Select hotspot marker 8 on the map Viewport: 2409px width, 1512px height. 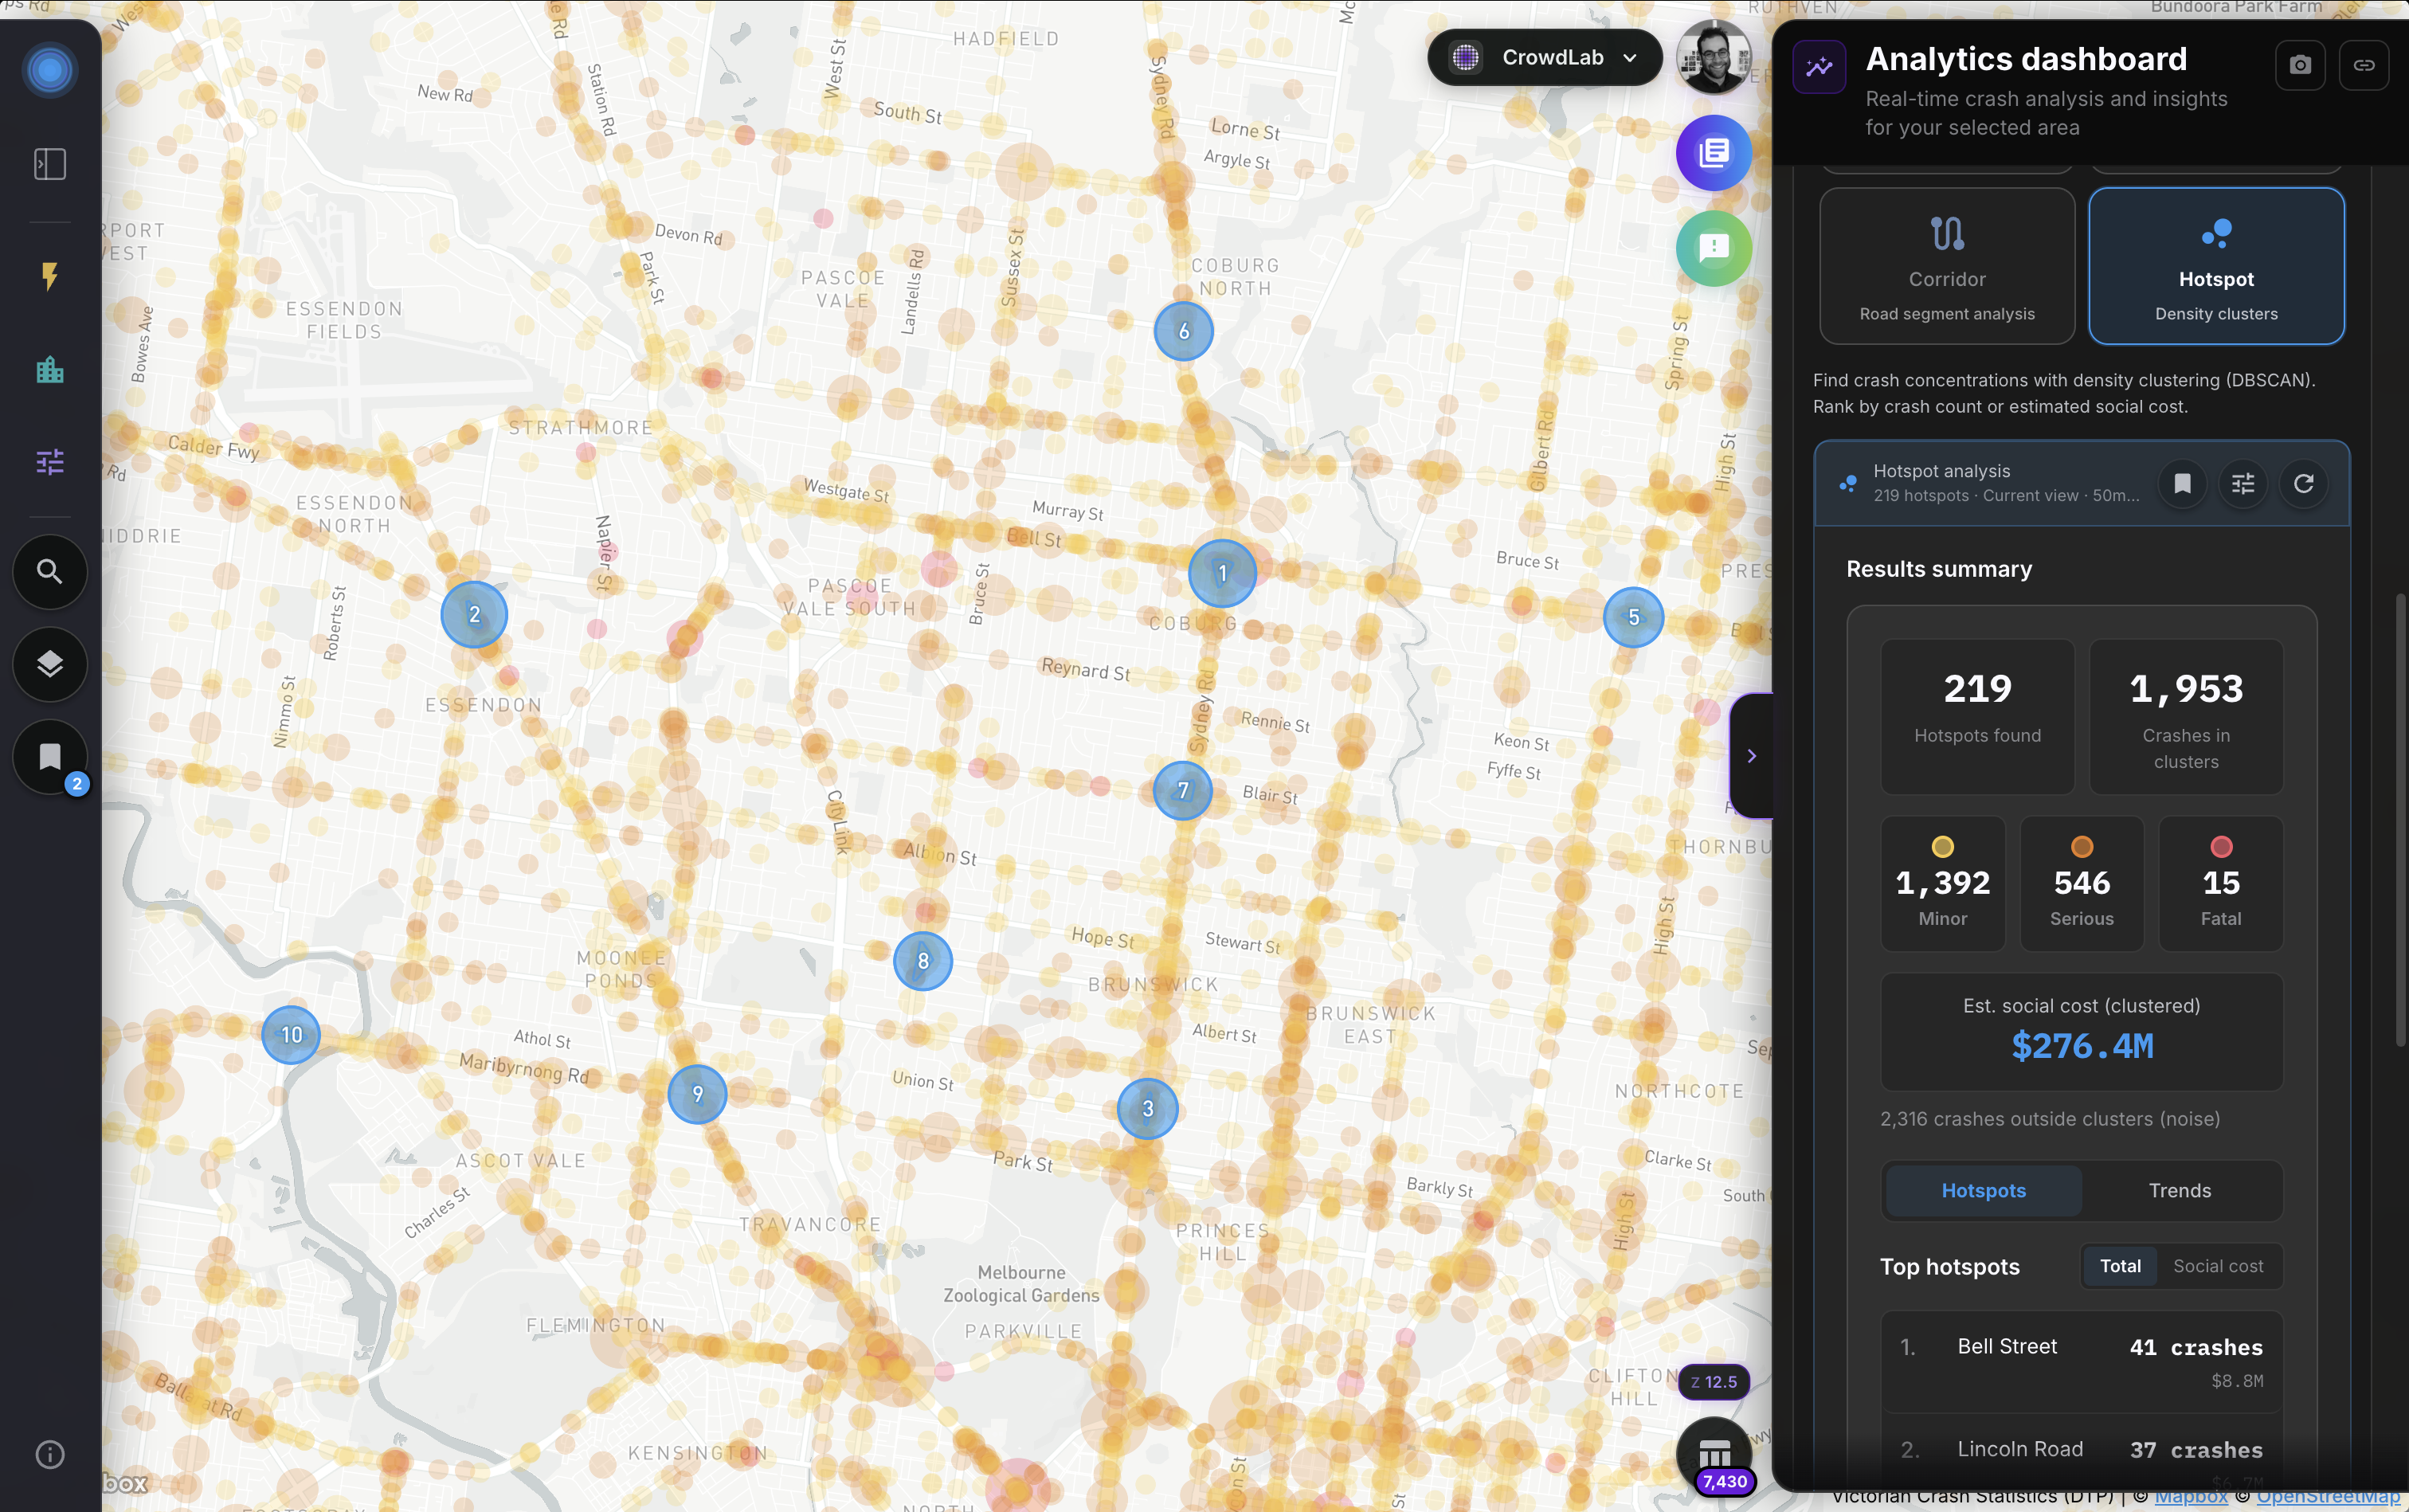tap(922, 961)
